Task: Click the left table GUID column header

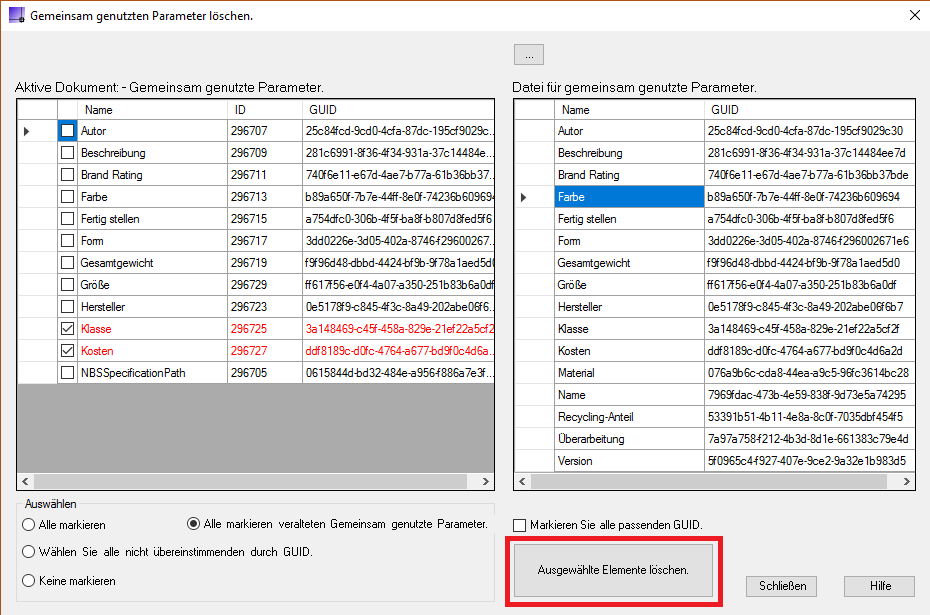Action: (398, 110)
